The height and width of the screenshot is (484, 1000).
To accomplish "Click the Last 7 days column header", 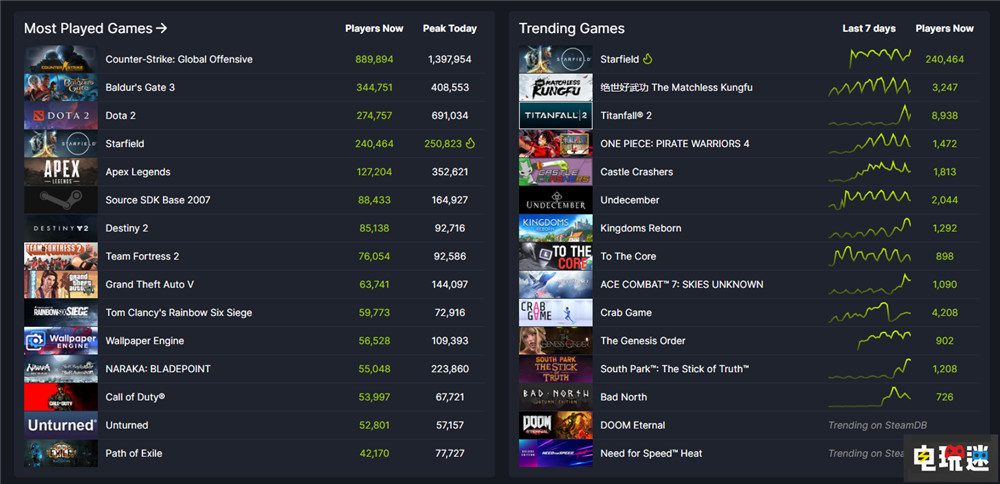I will (868, 29).
